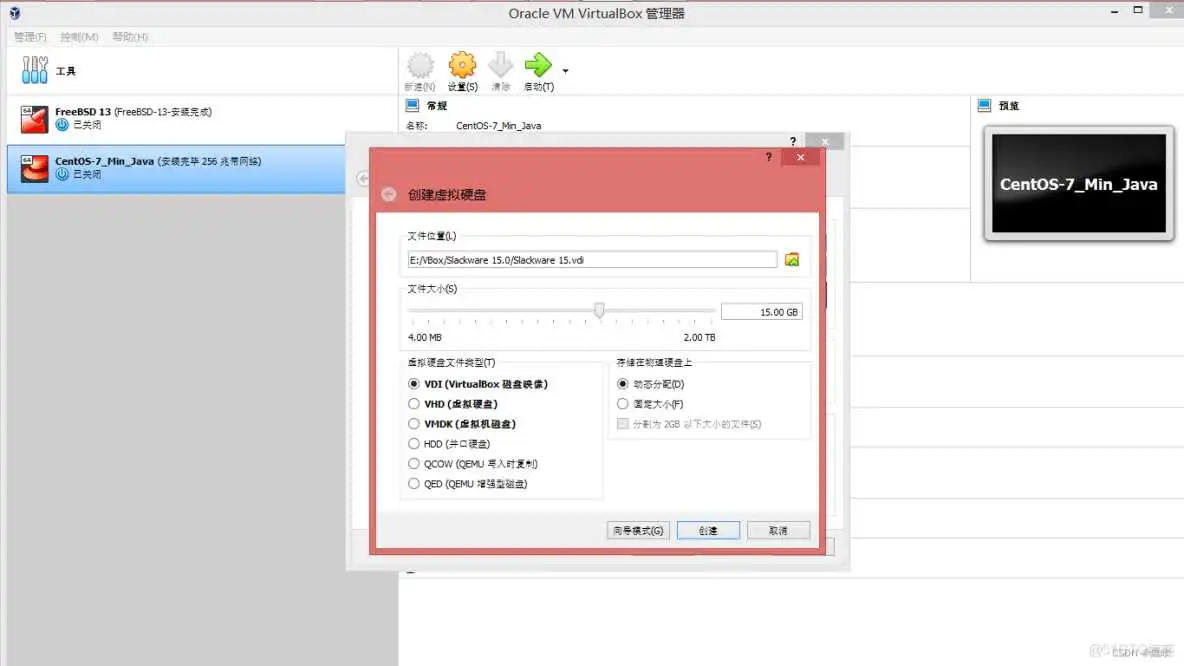Open the 管理(F) menu
The height and width of the screenshot is (666, 1184).
(x=28, y=36)
